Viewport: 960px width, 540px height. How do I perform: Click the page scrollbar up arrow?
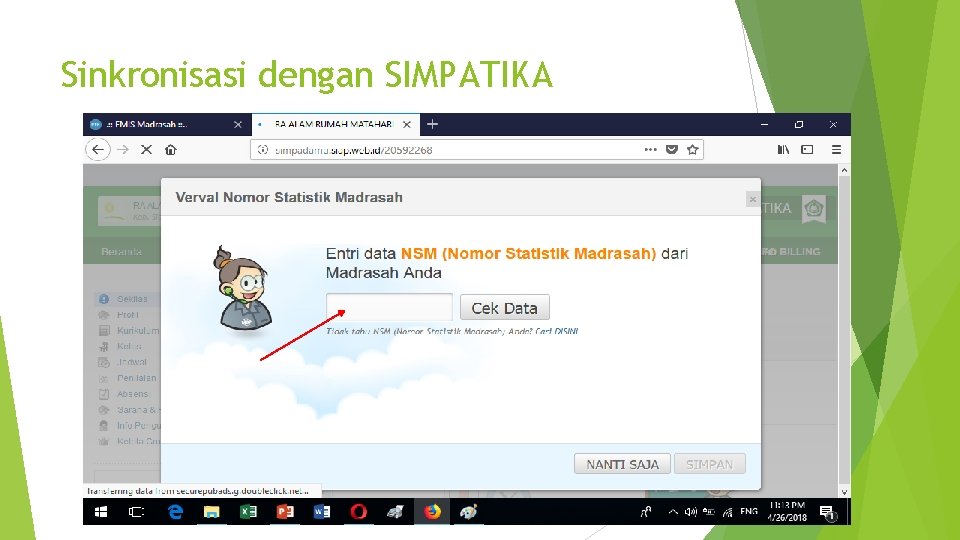(x=844, y=170)
